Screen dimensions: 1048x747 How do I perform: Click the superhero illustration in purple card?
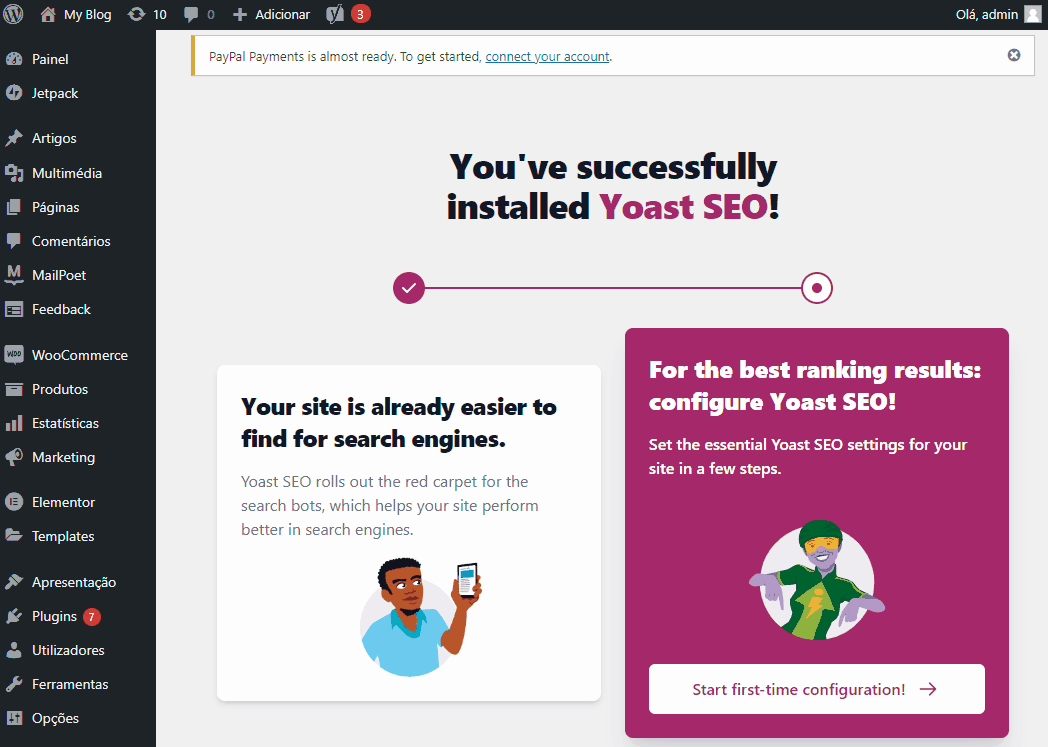[x=817, y=579]
